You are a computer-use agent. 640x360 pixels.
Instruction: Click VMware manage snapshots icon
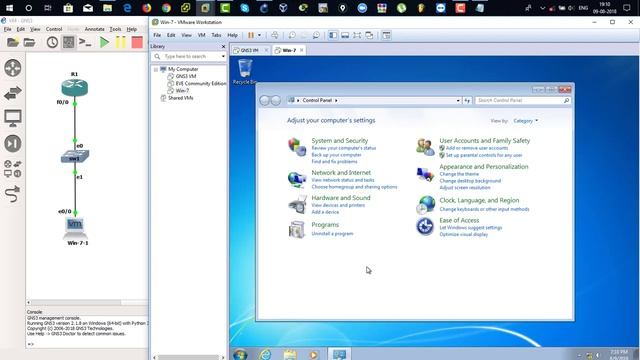pos(316,36)
